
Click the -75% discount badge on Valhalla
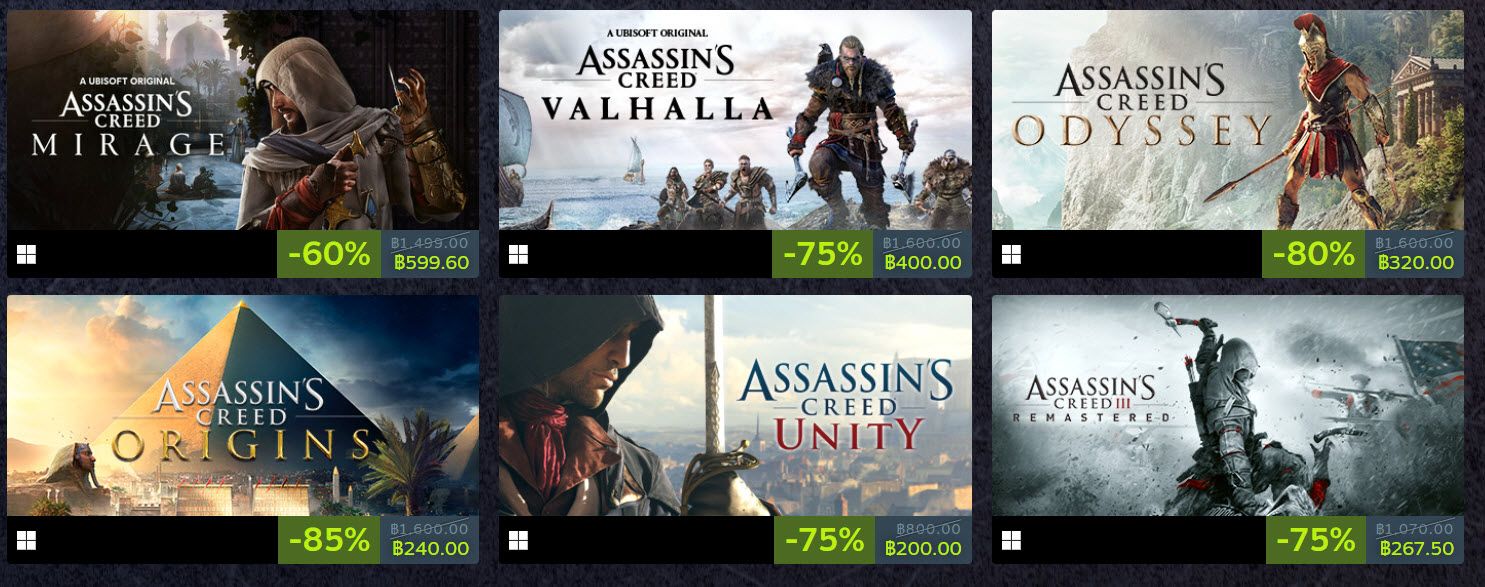tap(821, 256)
